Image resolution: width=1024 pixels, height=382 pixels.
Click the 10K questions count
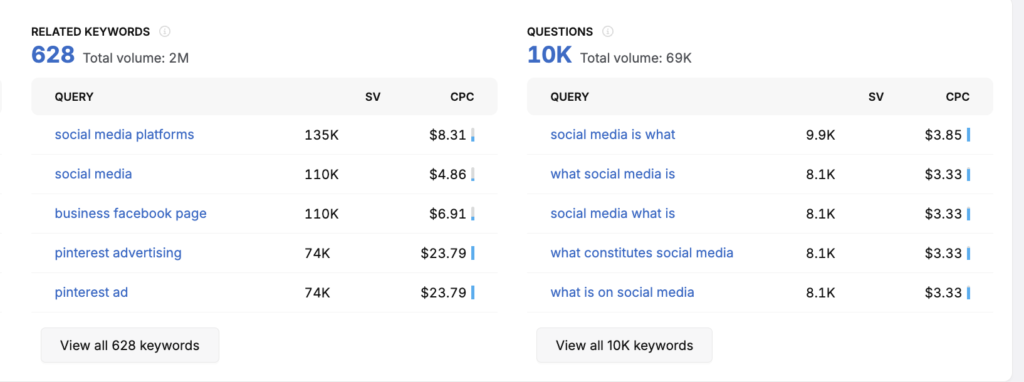click(549, 56)
